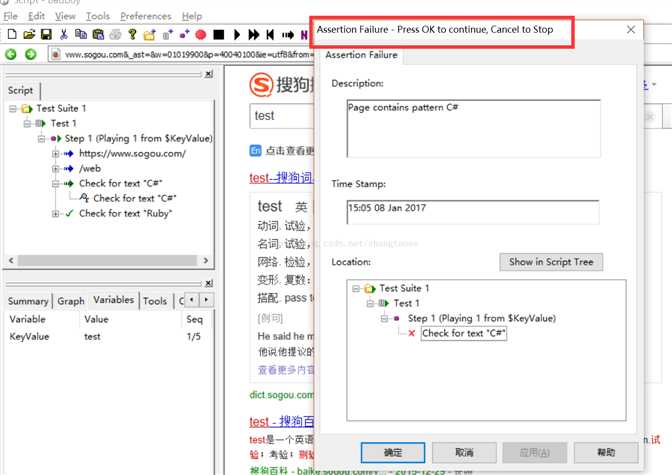
Task: Expand the /web tree node
Action: (x=56, y=168)
